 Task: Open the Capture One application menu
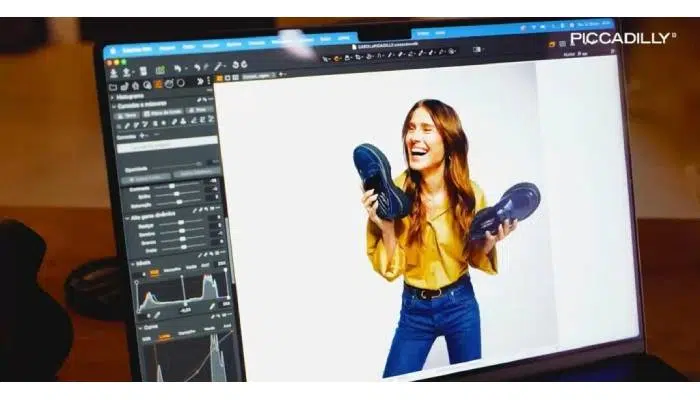[137, 50]
